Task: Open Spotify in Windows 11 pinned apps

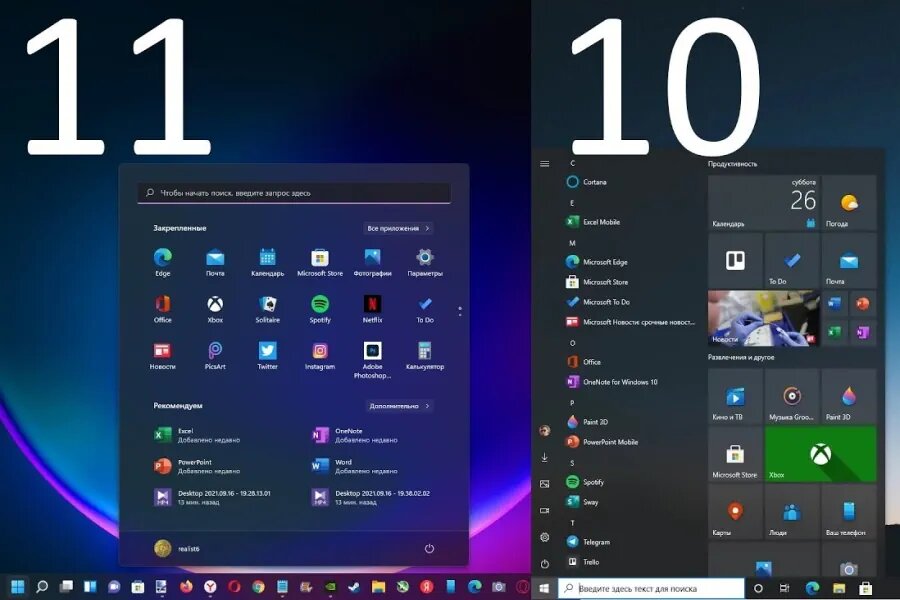Action: coord(320,309)
